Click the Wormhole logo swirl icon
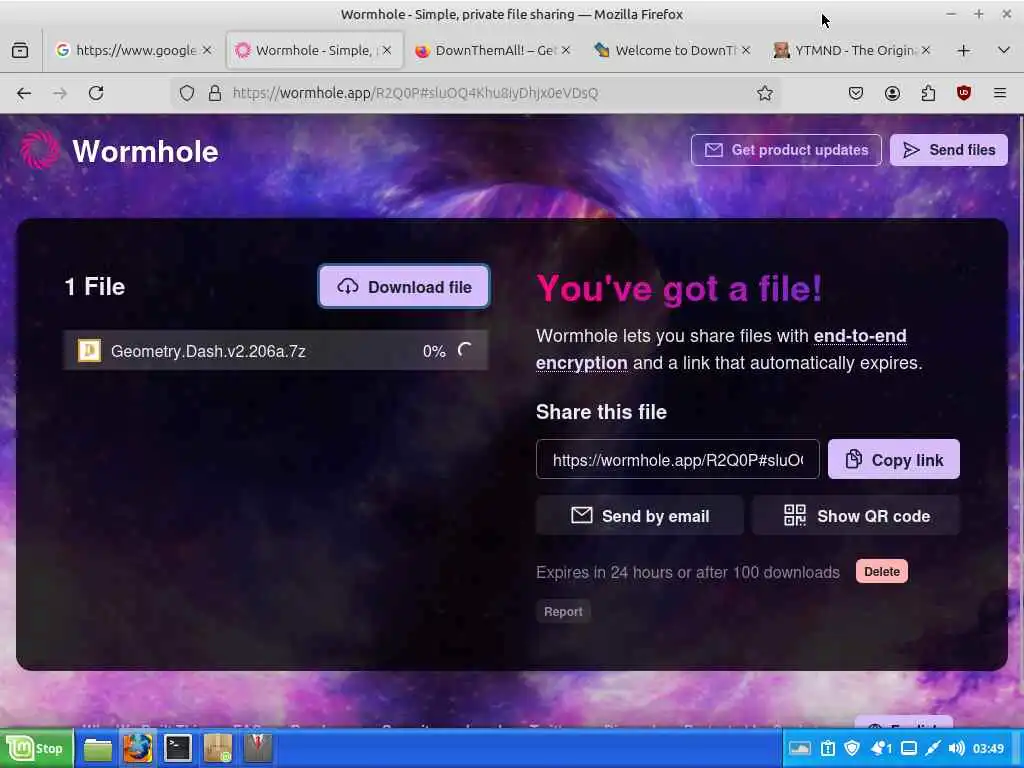 [x=39, y=150]
